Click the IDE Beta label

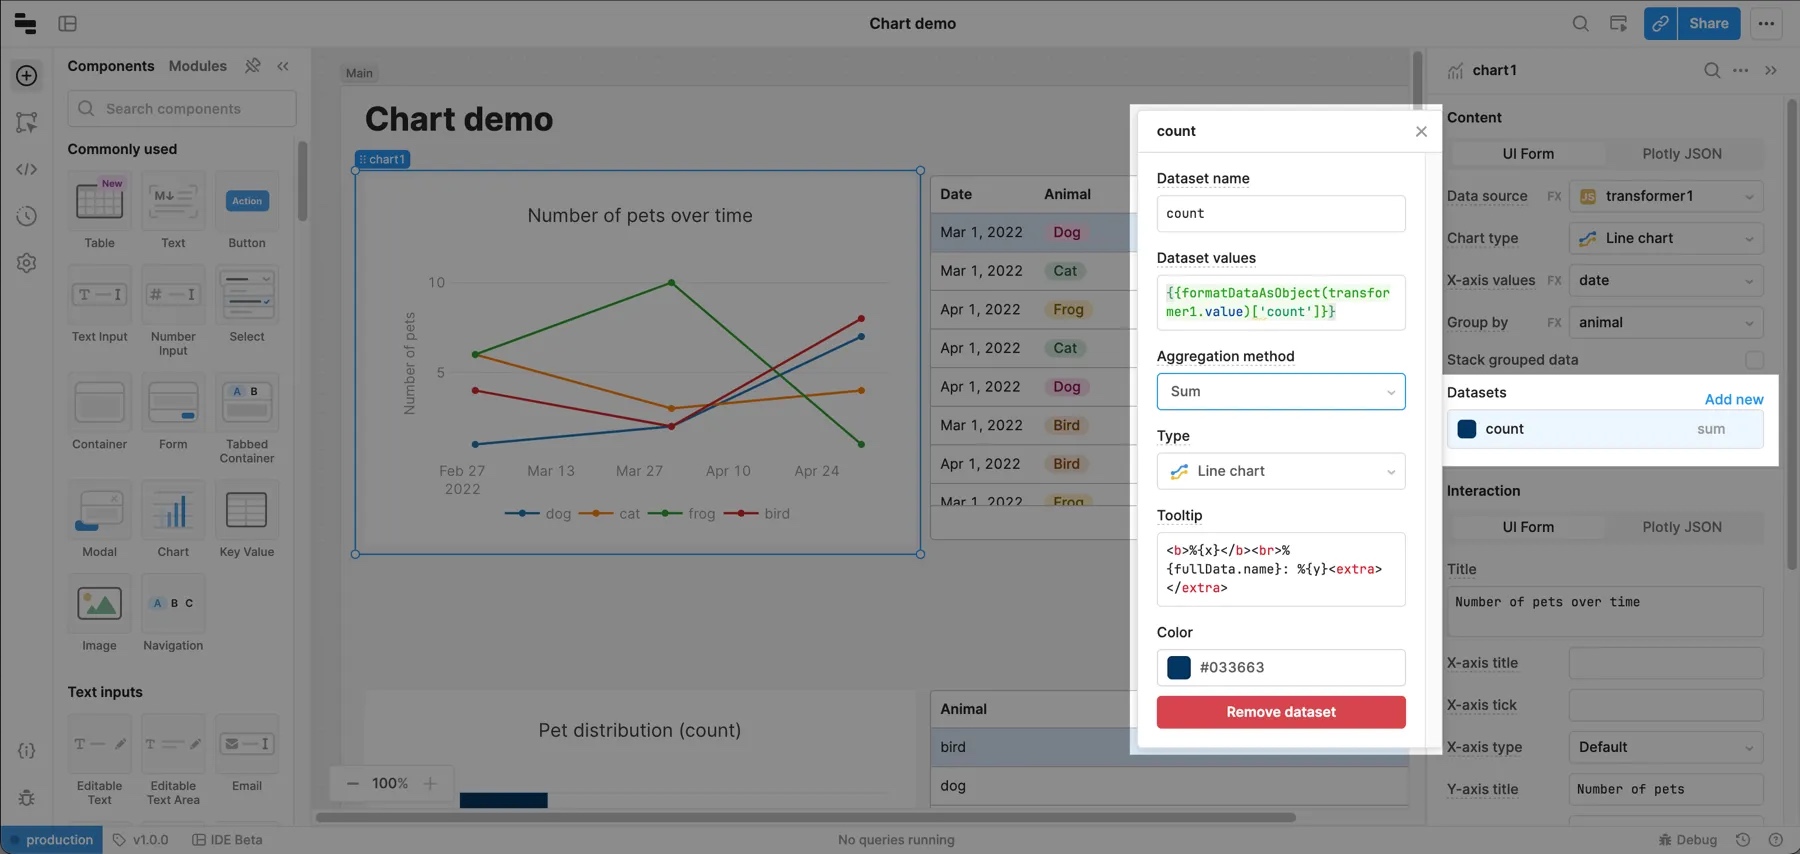click(x=227, y=840)
